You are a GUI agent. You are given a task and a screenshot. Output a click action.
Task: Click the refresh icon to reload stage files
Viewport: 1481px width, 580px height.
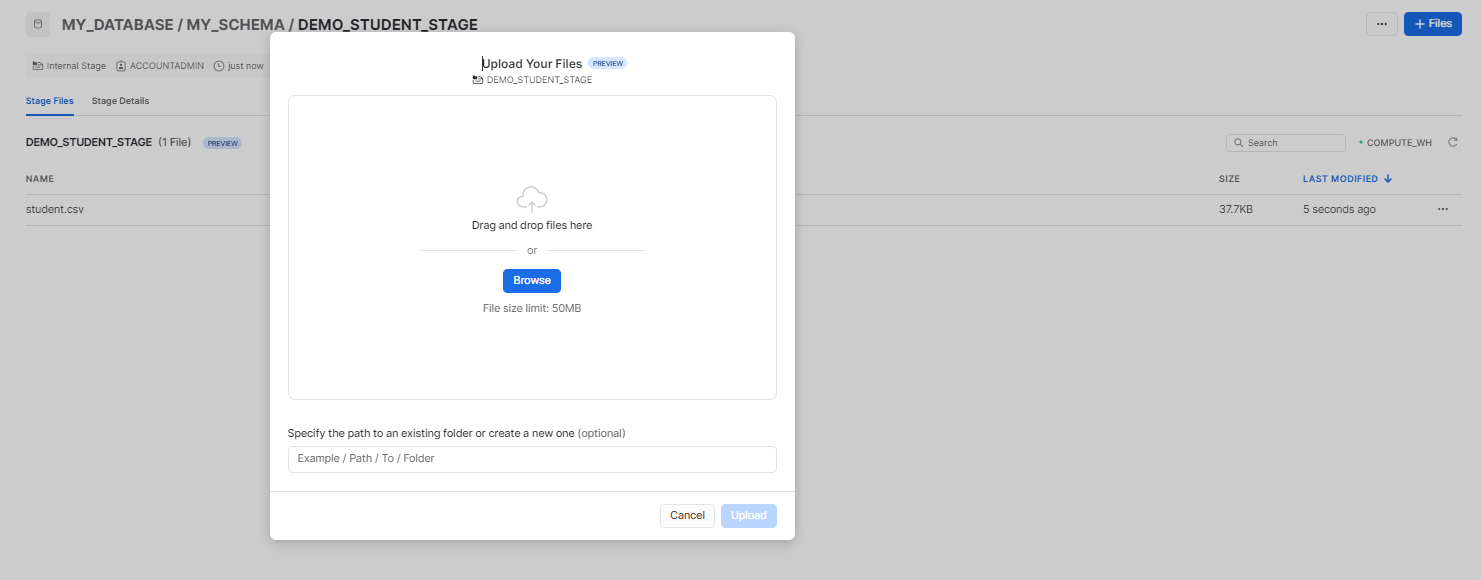pyautogui.click(x=1452, y=142)
